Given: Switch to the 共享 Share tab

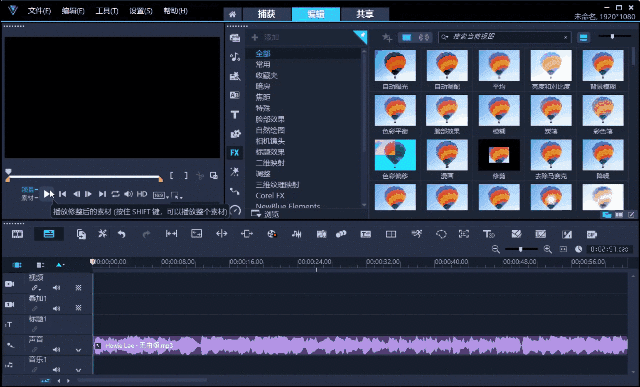Looking at the screenshot, I should click(365, 14).
